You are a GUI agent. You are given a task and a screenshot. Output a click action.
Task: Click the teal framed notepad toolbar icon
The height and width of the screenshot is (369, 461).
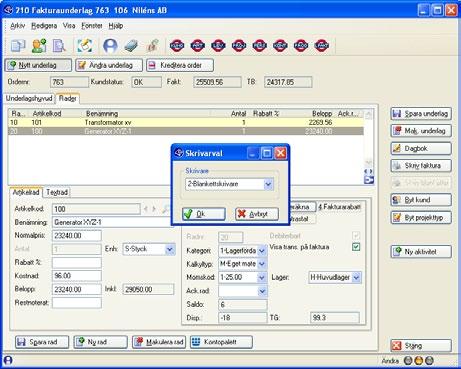pos(85,45)
